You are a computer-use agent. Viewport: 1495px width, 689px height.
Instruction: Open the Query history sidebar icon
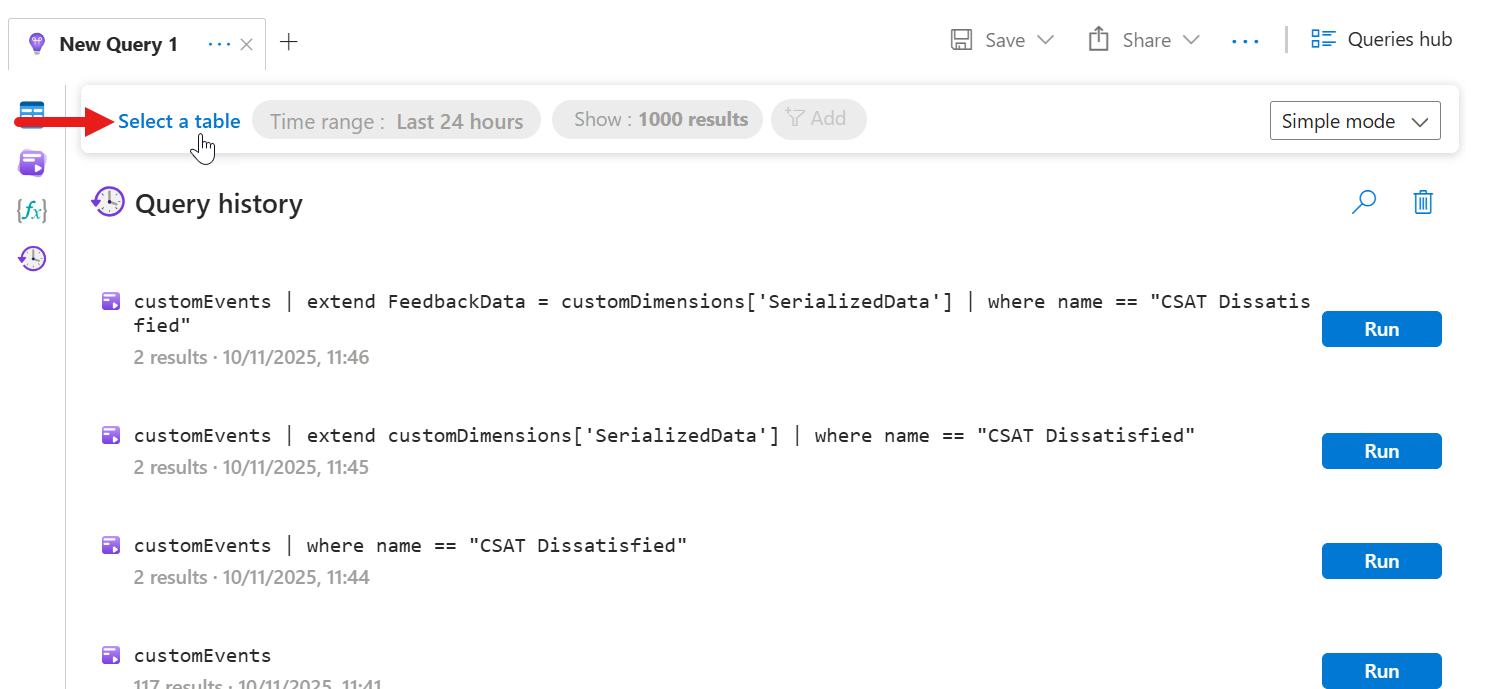pos(32,259)
